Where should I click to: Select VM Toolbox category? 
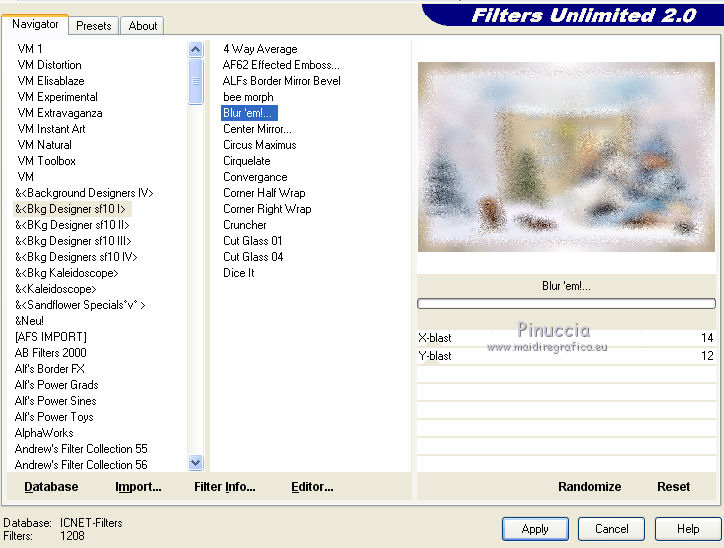(47, 161)
